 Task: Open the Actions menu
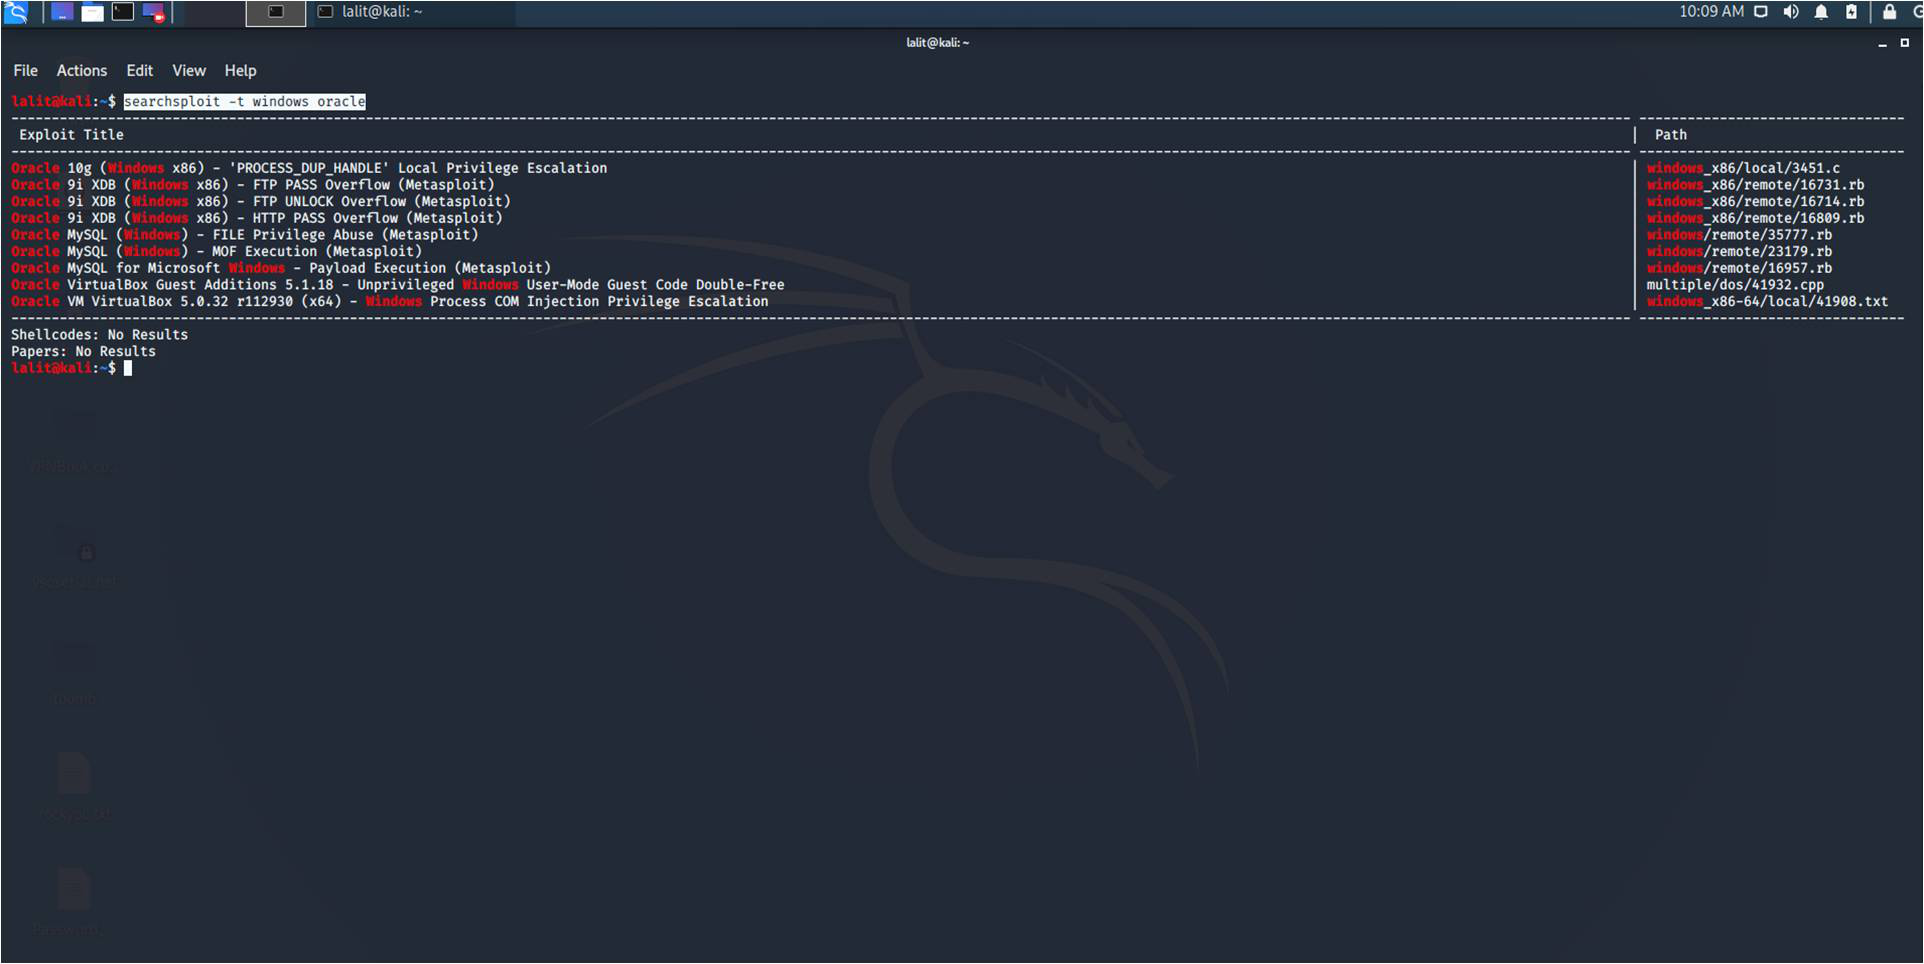coord(82,71)
